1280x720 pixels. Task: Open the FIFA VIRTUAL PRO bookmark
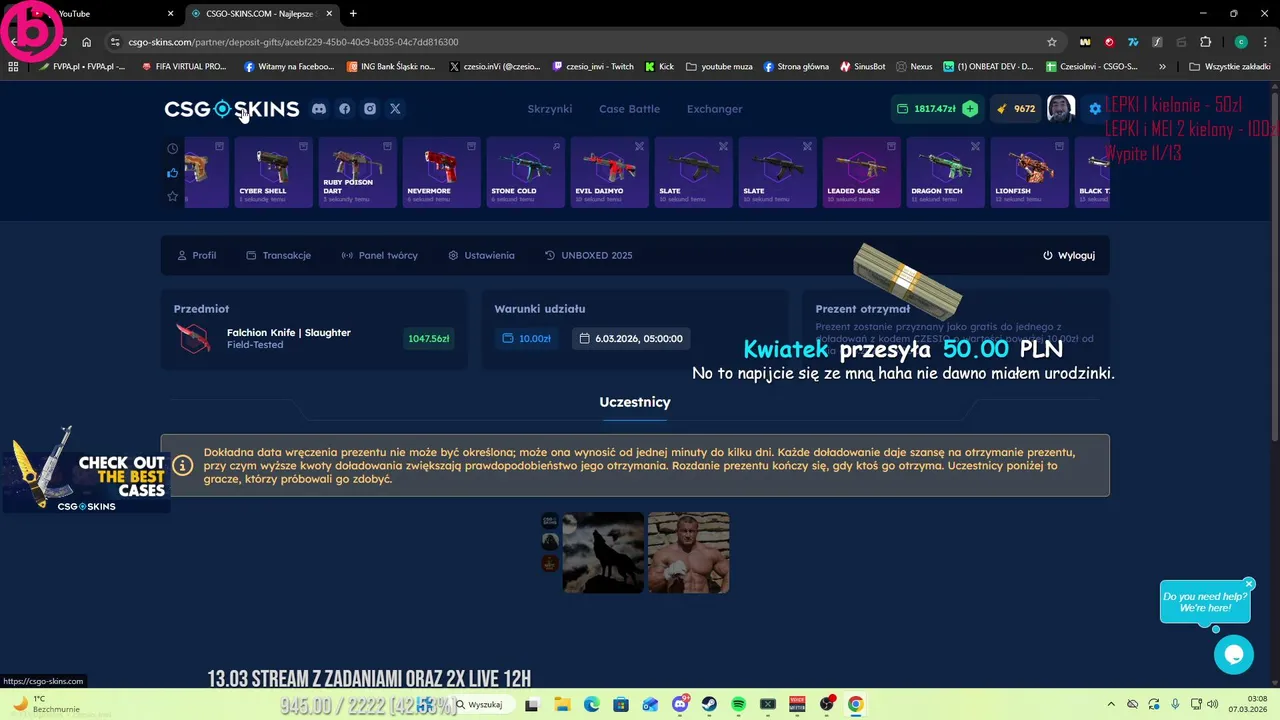[185, 67]
